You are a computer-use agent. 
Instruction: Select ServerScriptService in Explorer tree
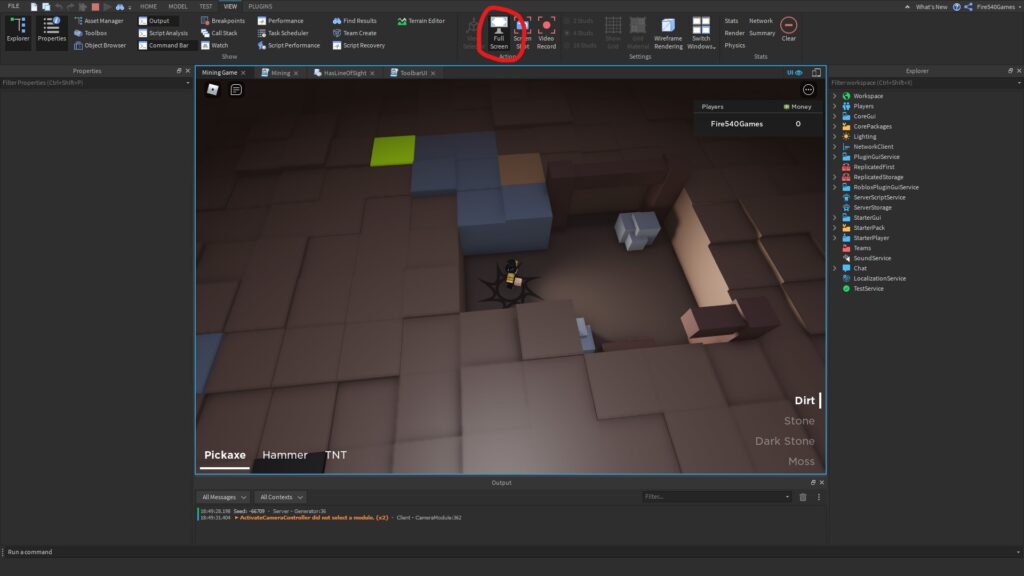coord(880,197)
